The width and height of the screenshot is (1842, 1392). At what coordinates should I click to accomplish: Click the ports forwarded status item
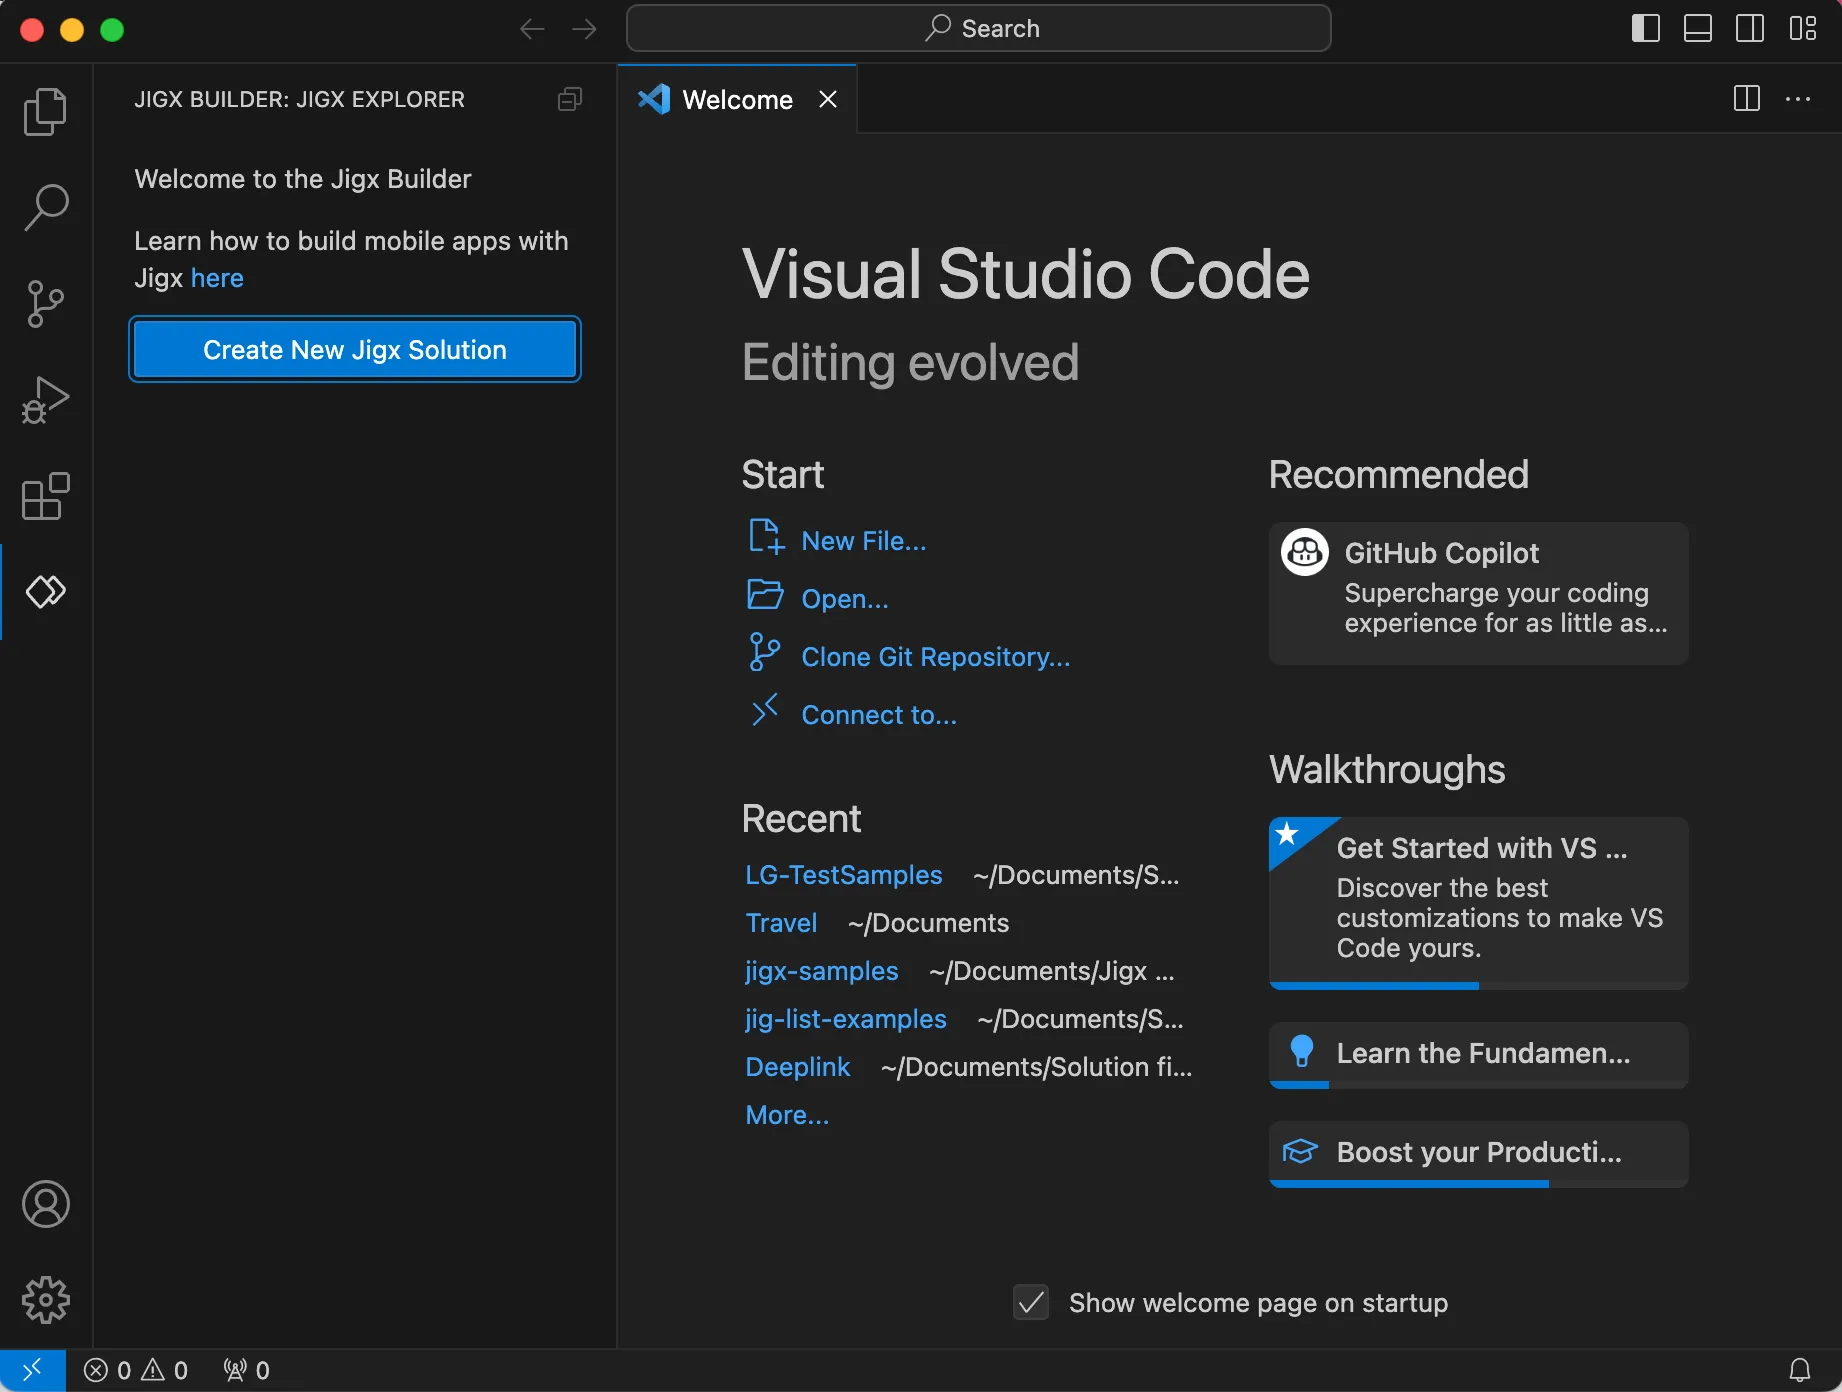(x=247, y=1370)
